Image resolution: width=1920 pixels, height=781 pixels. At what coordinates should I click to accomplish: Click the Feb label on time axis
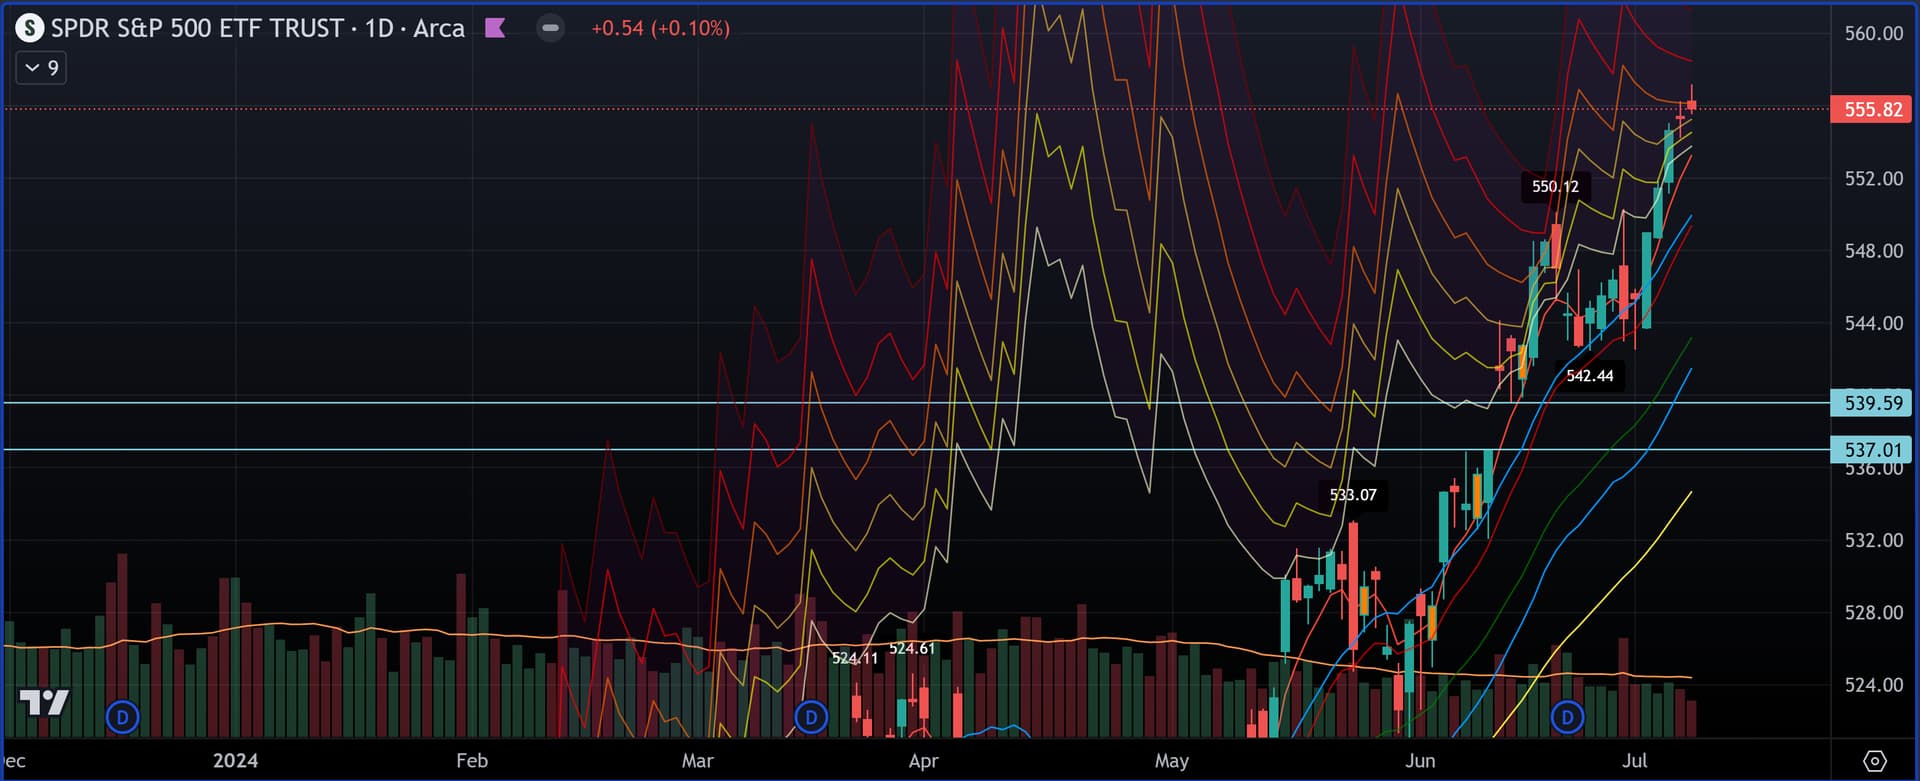(472, 761)
